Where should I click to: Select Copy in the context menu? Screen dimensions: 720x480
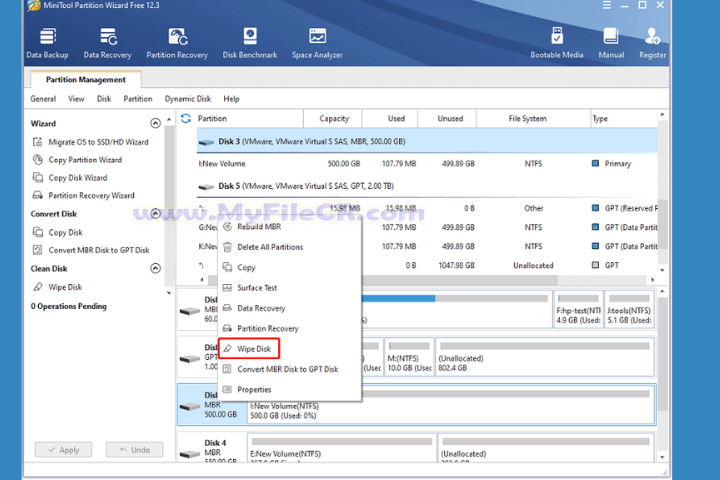point(289,267)
